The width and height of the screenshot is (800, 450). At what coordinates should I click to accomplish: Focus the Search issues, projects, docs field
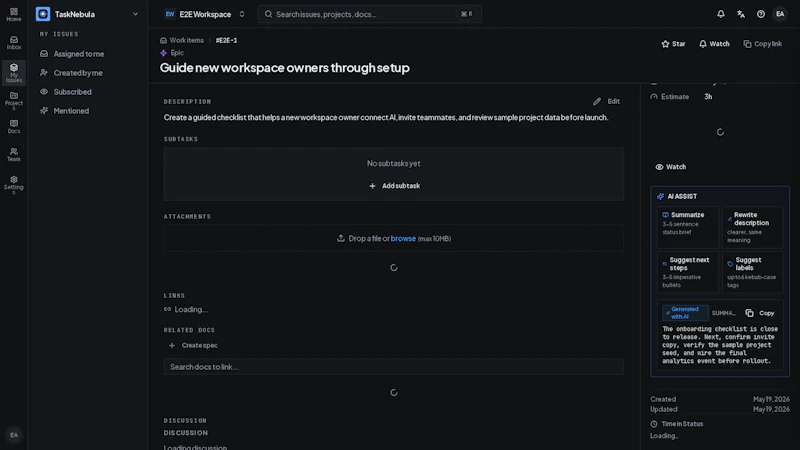point(370,14)
